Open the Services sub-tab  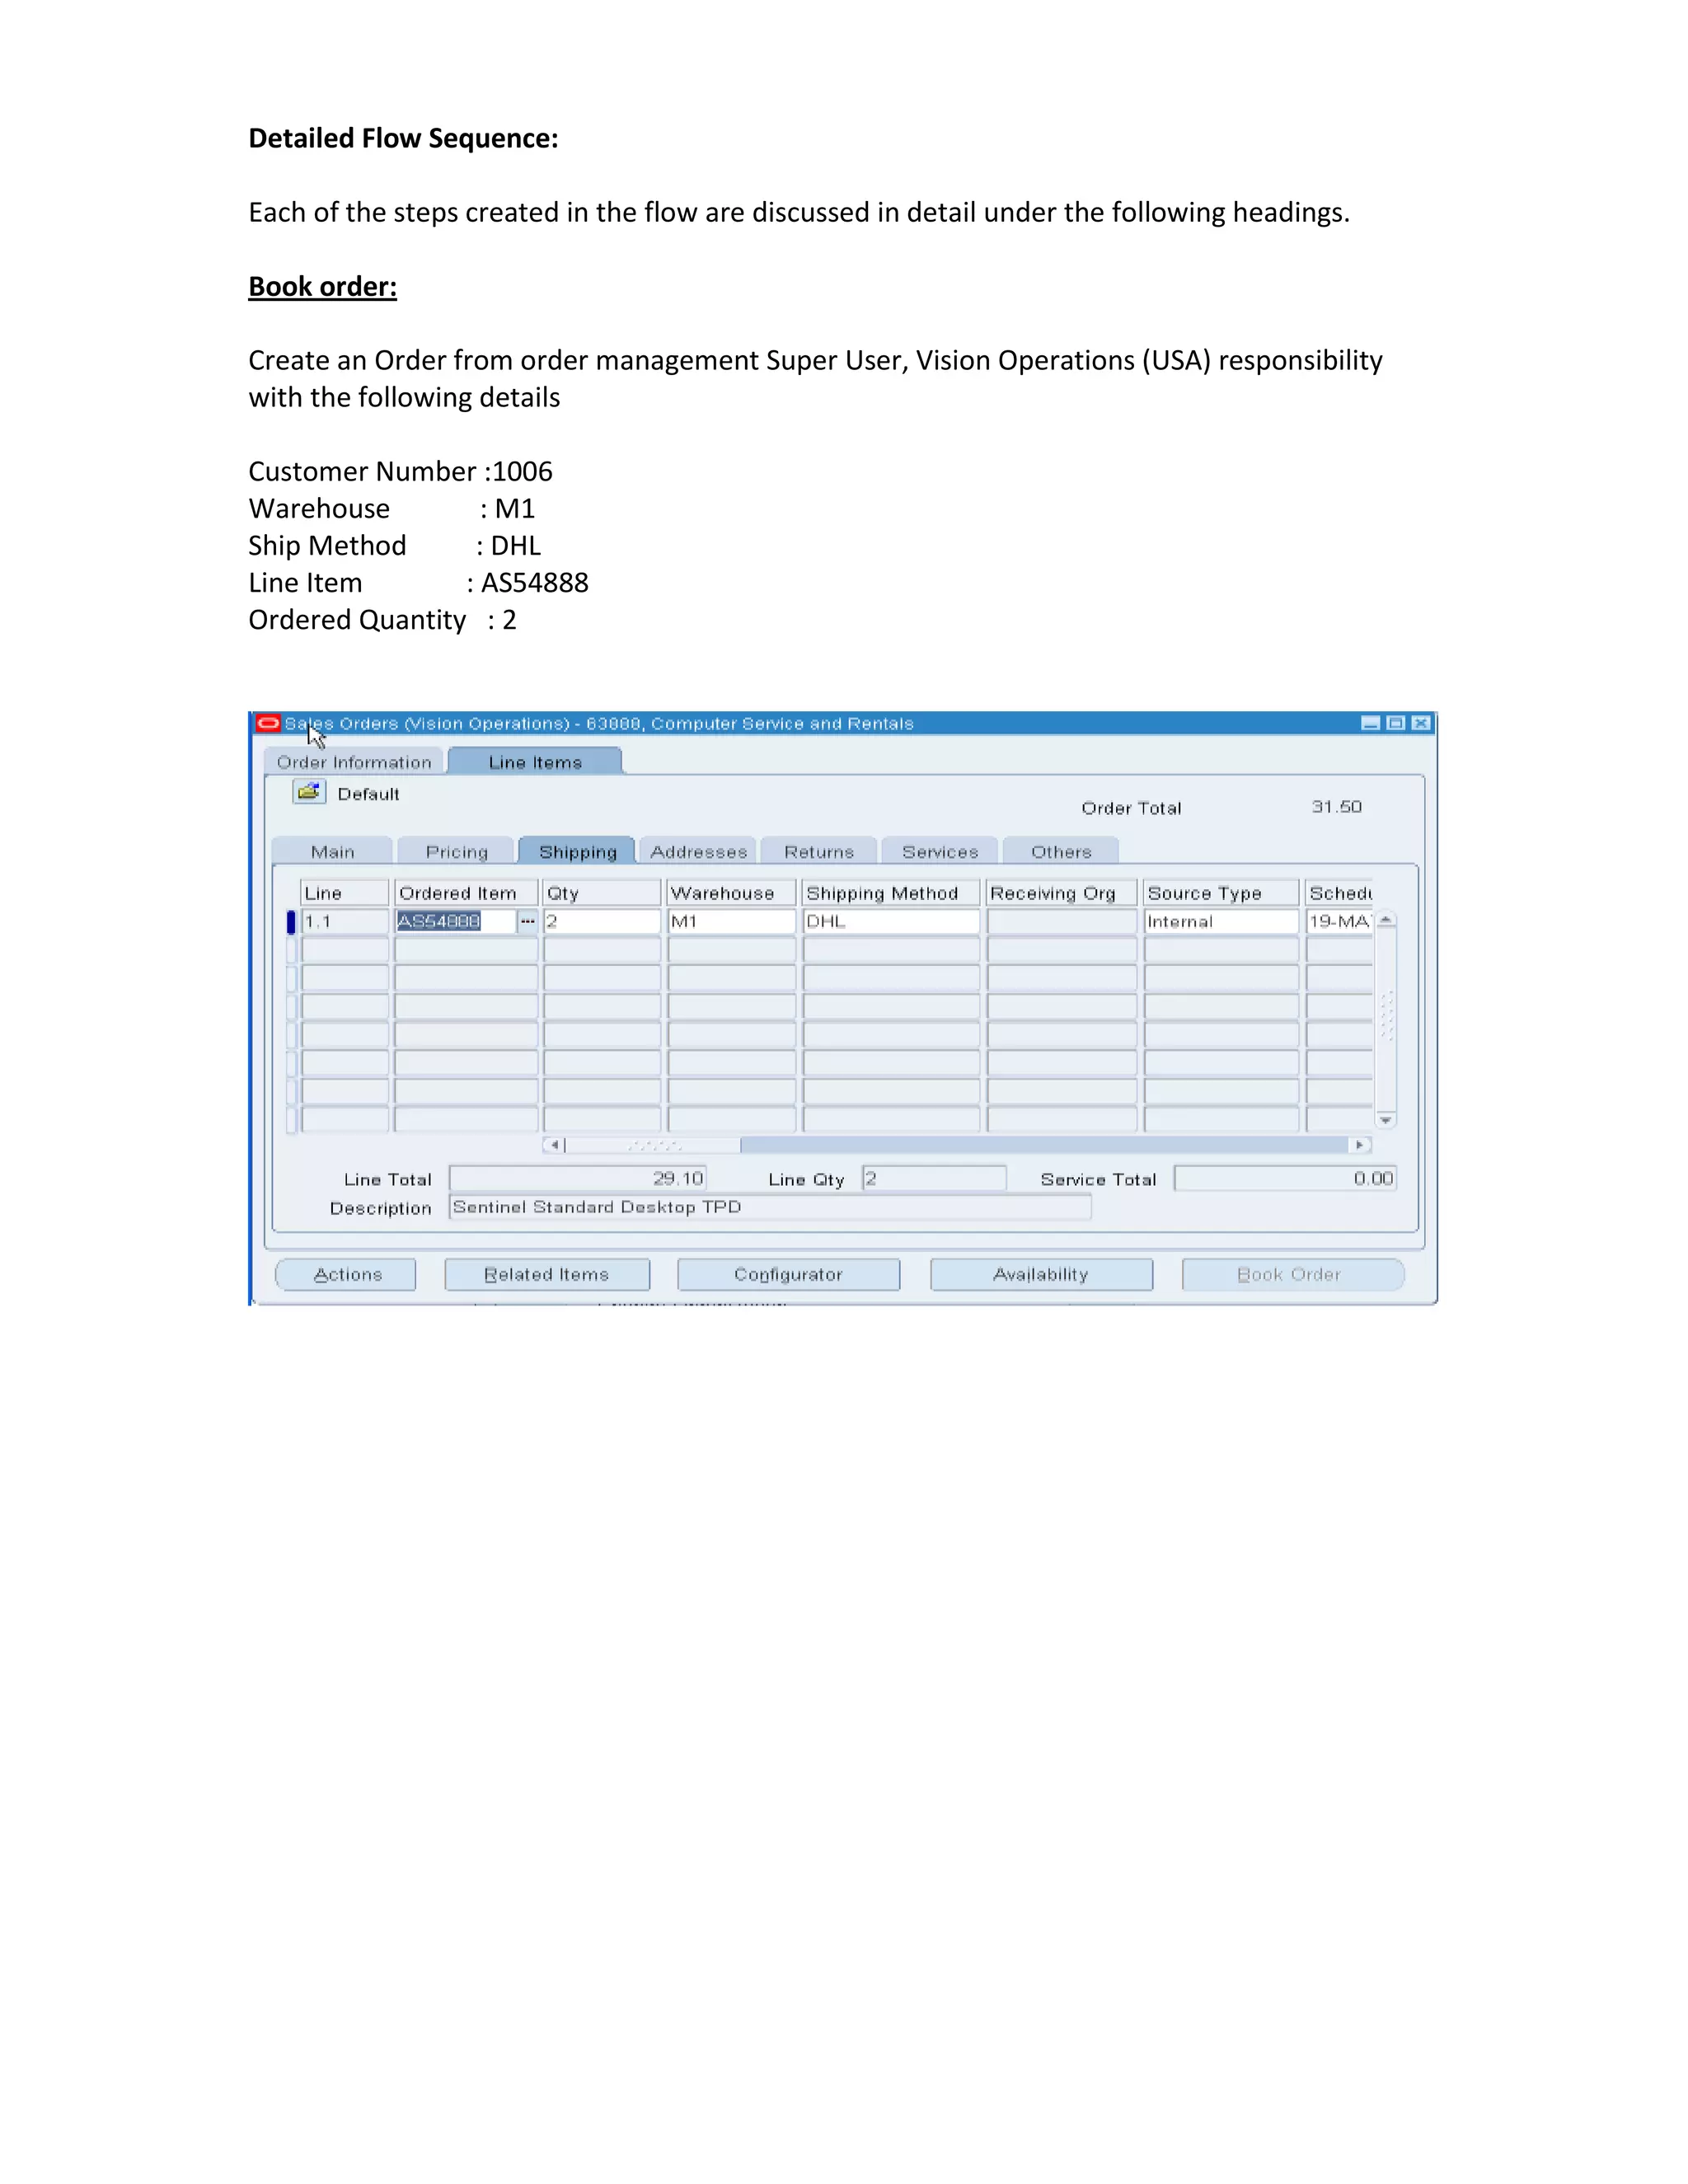pyautogui.click(x=940, y=852)
